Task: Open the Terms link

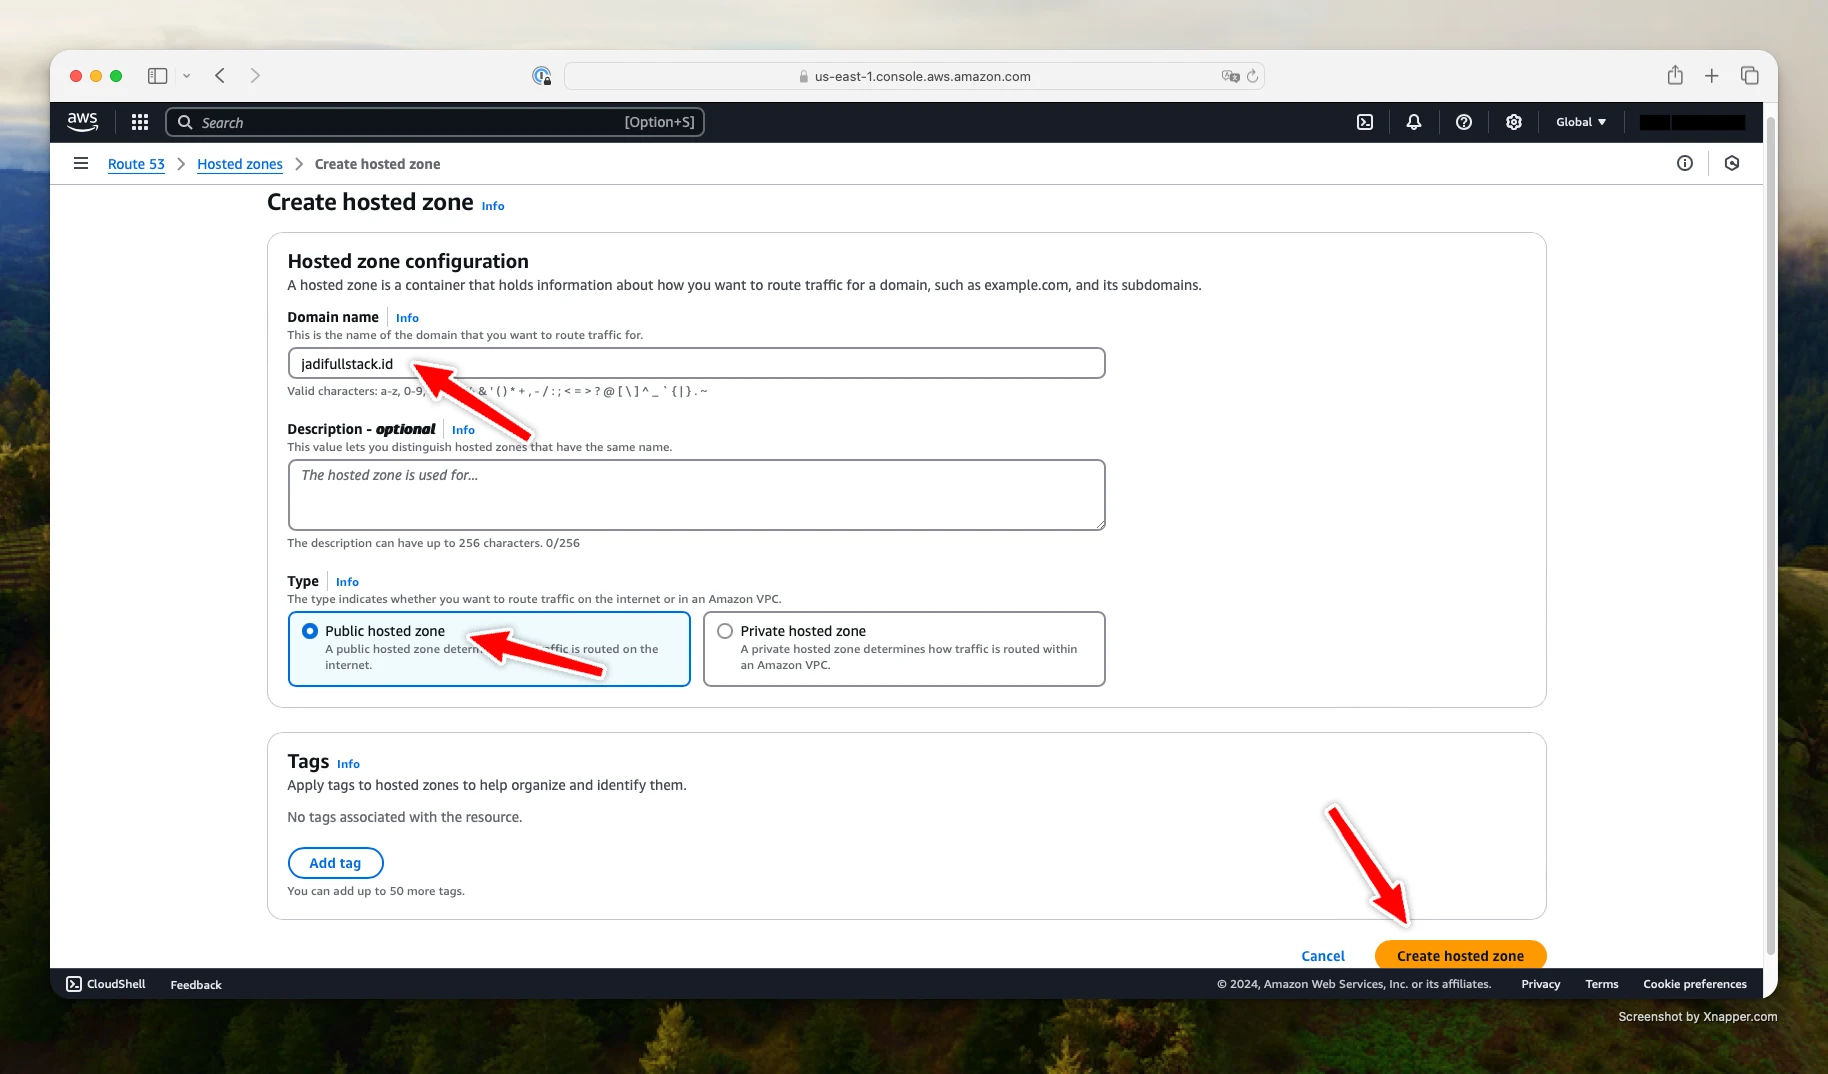Action: (1601, 985)
